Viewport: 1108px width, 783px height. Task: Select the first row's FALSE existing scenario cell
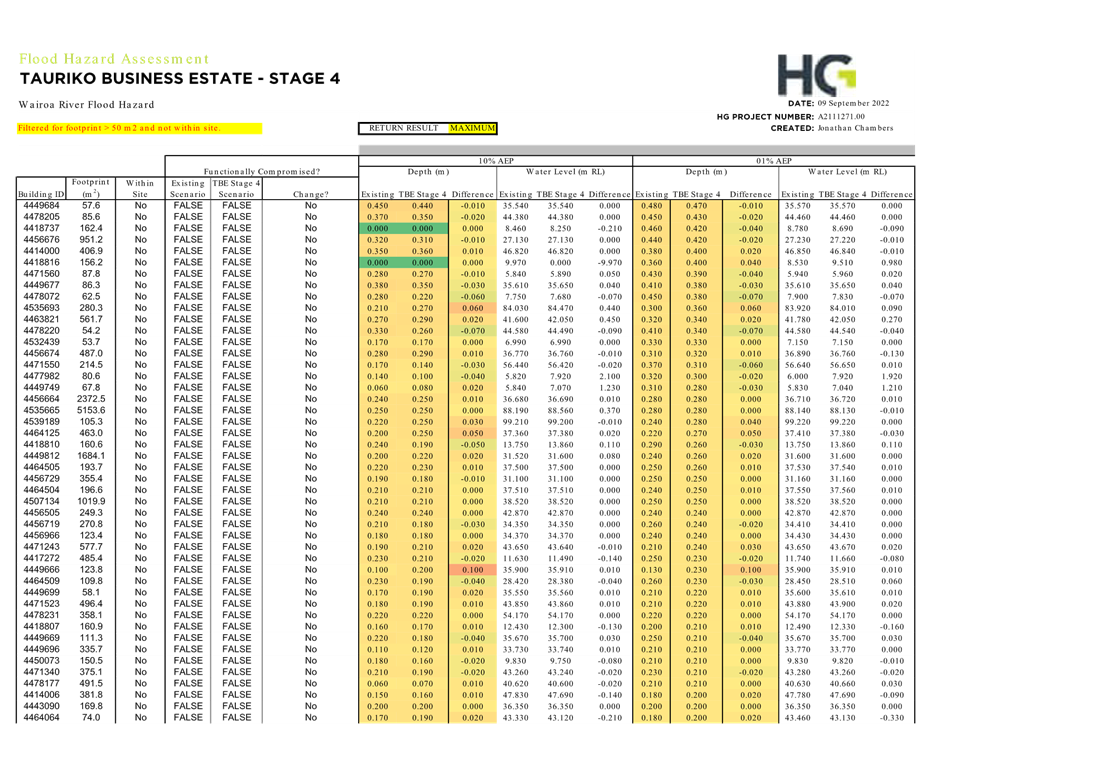click(x=187, y=206)
